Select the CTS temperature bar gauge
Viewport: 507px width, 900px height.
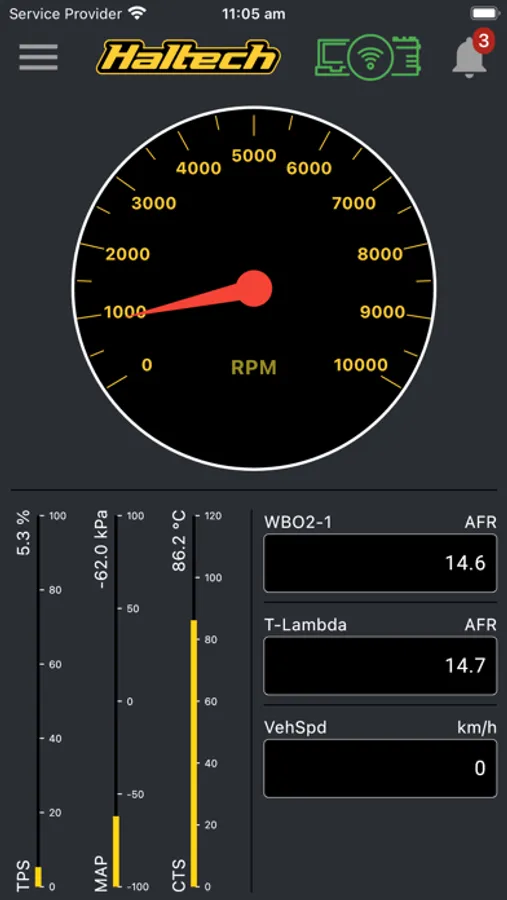[x=194, y=700]
